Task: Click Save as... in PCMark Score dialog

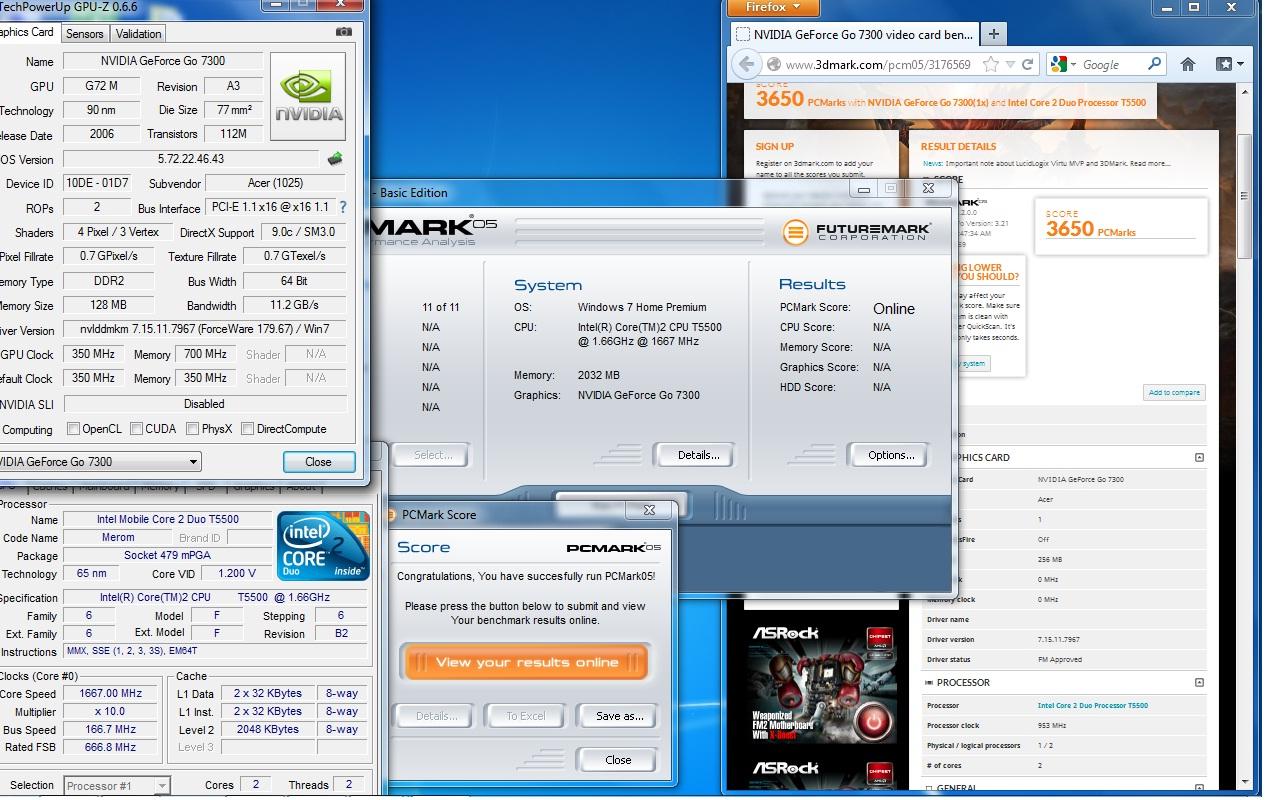Action: click(x=619, y=716)
